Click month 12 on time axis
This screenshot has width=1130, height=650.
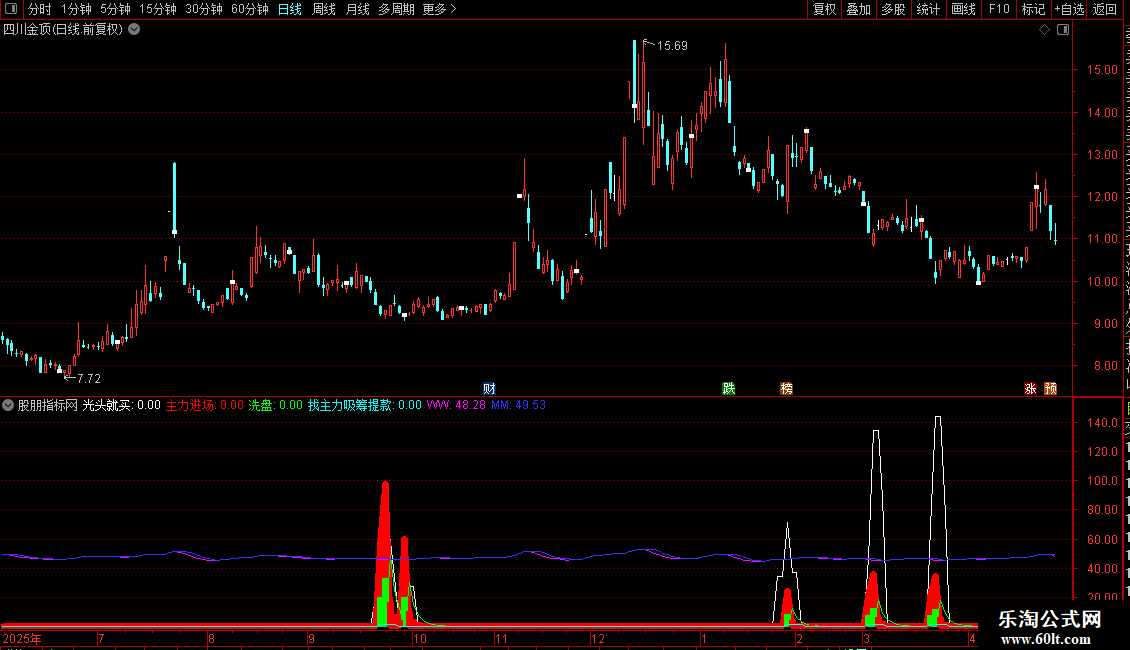pos(597,638)
